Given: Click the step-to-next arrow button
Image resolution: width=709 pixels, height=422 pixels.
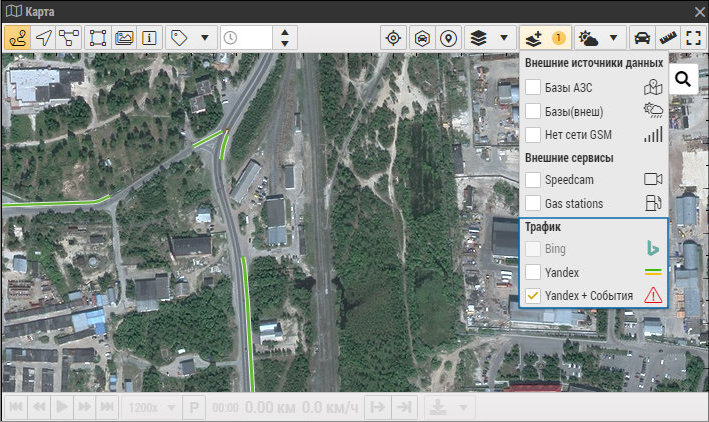Looking at the screenshot, I should pyautogui.click(x=377, y=407).
